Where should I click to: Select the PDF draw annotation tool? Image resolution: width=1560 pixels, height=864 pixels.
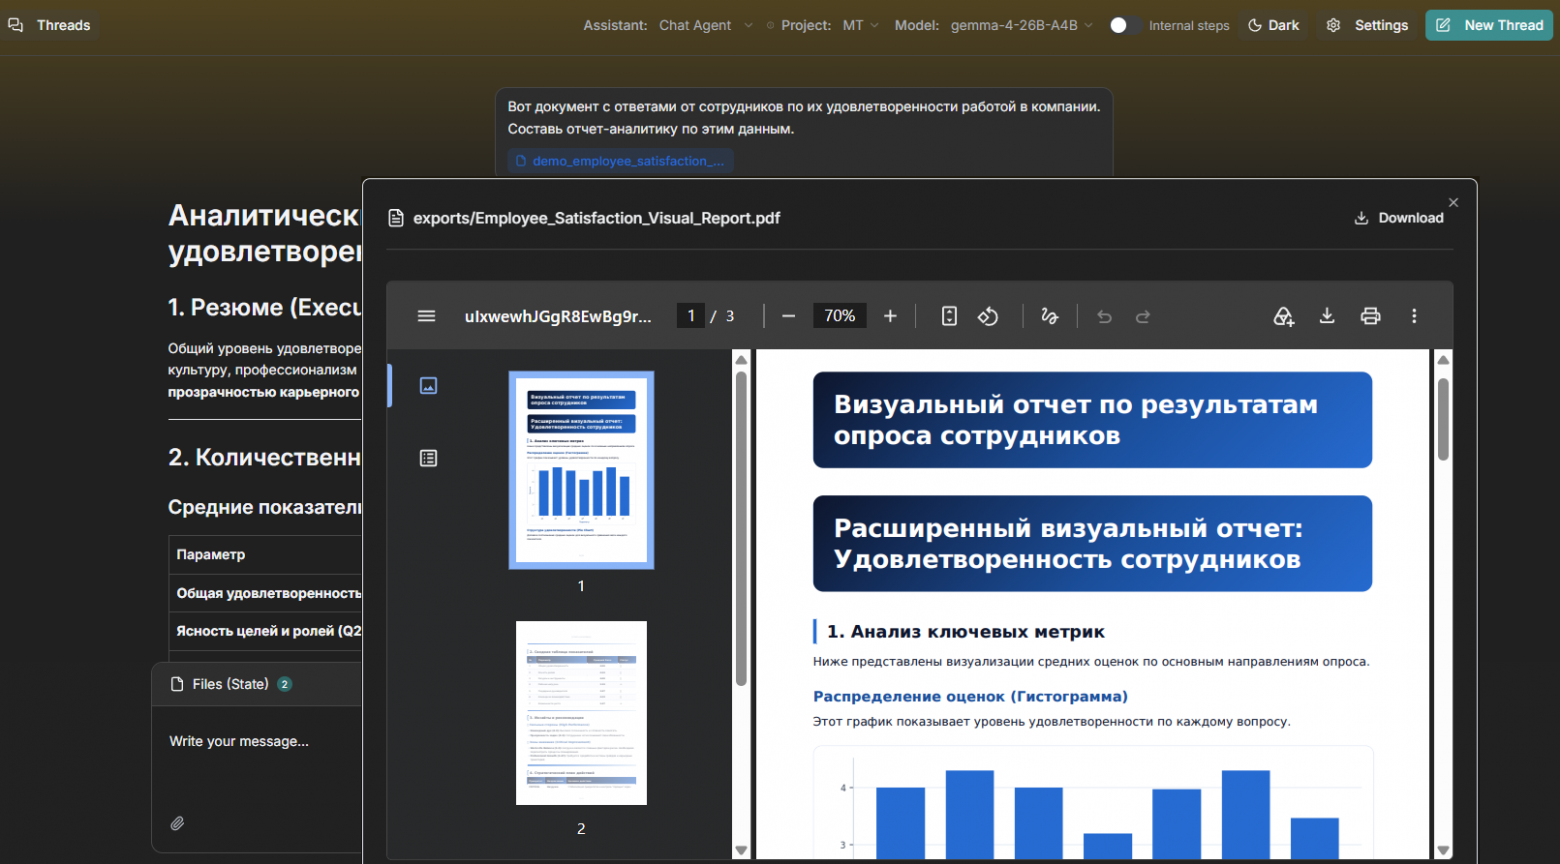pyautogui.click(x=1049, y=316)
